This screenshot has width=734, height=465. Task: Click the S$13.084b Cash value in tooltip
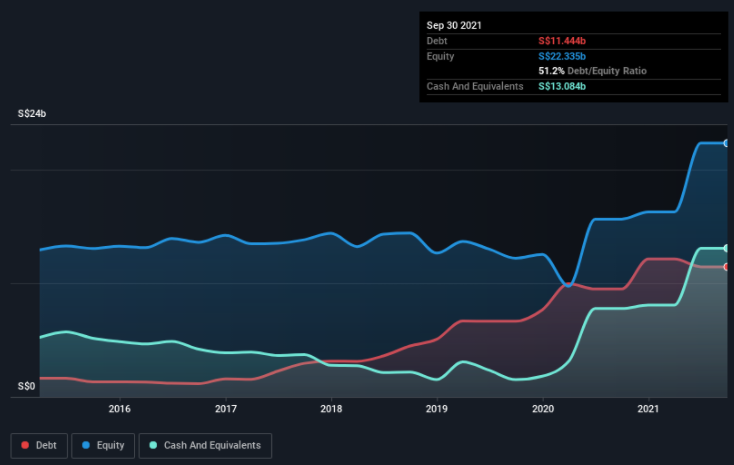568,87
